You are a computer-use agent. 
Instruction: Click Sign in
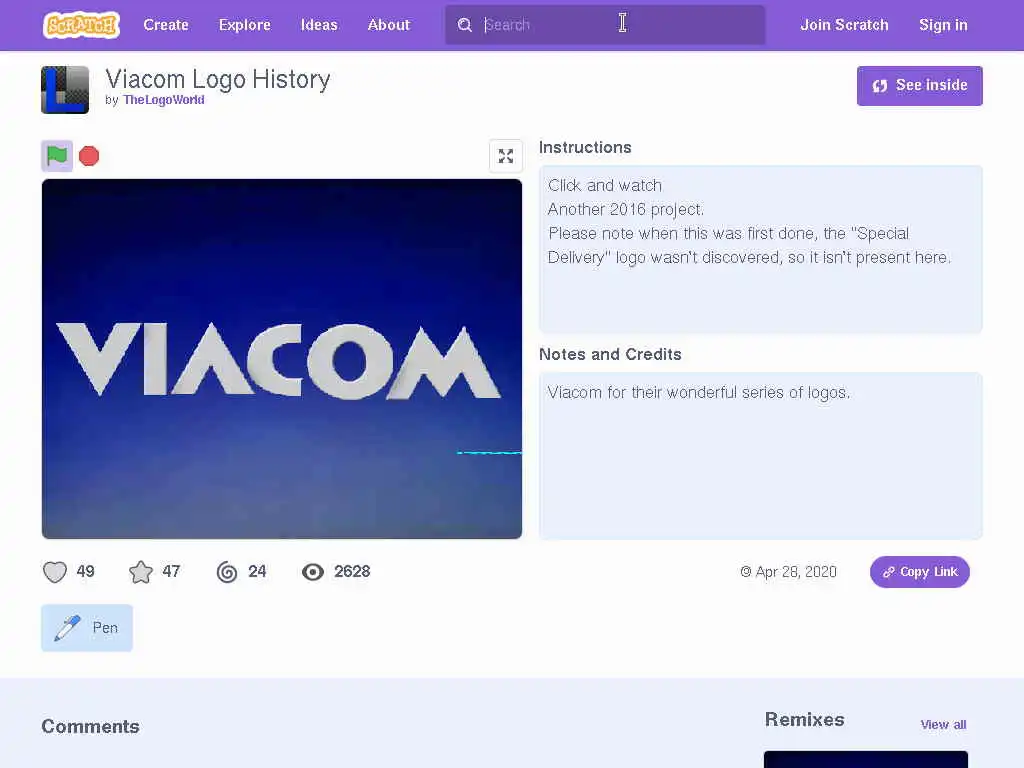click(943, 25)
